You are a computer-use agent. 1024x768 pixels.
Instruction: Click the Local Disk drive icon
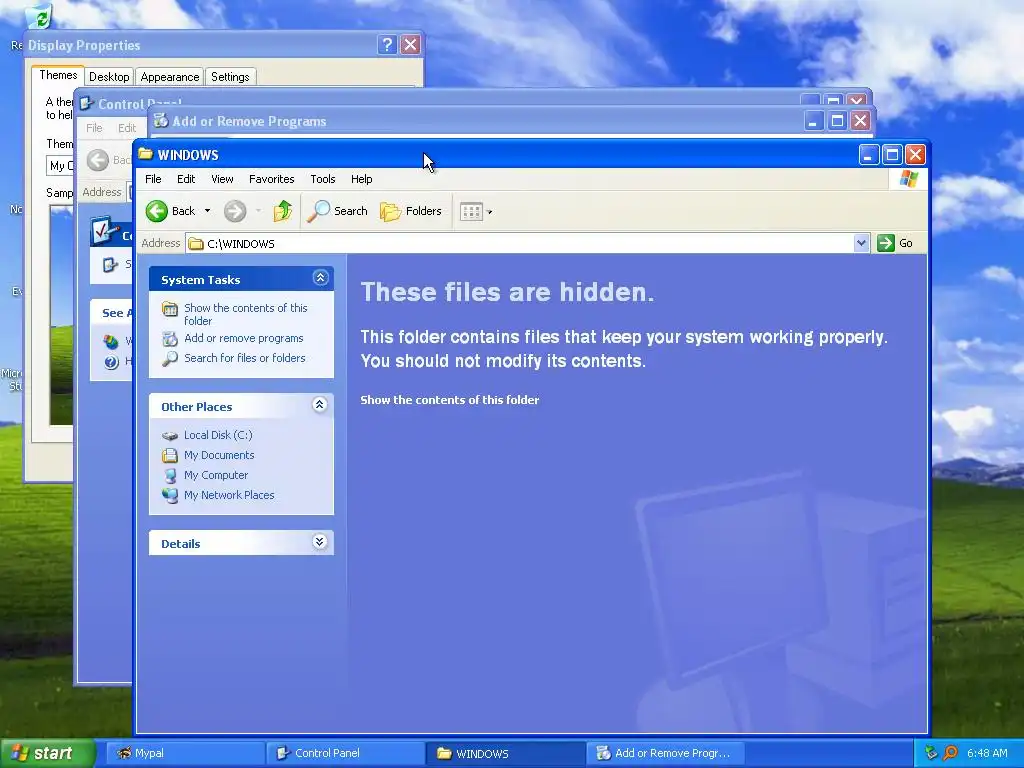pyautogui.click(x=170, y=436)
